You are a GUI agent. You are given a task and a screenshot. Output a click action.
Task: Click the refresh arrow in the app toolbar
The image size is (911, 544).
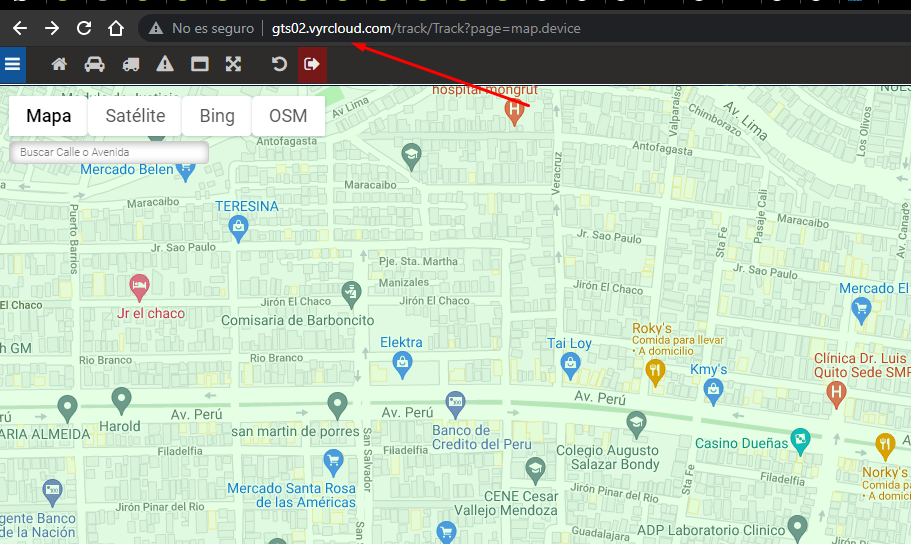click(x=279, y=65)
